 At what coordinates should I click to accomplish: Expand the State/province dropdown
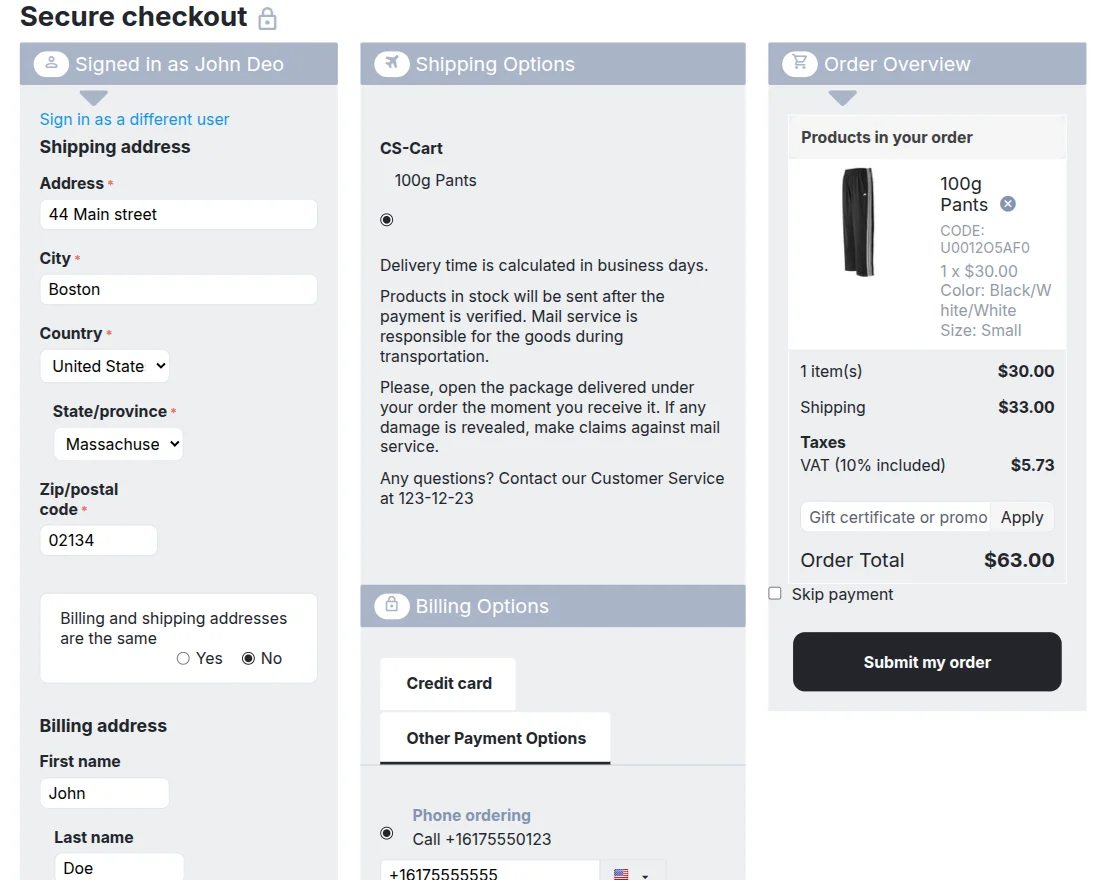point(118,444)
